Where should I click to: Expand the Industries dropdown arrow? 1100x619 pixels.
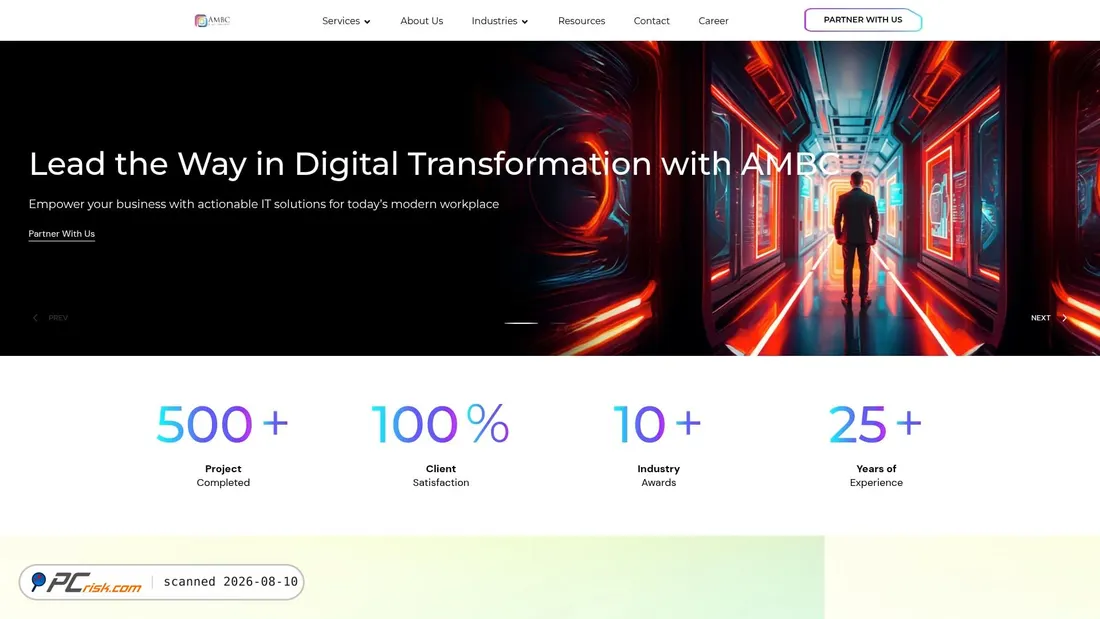(525, 22)
